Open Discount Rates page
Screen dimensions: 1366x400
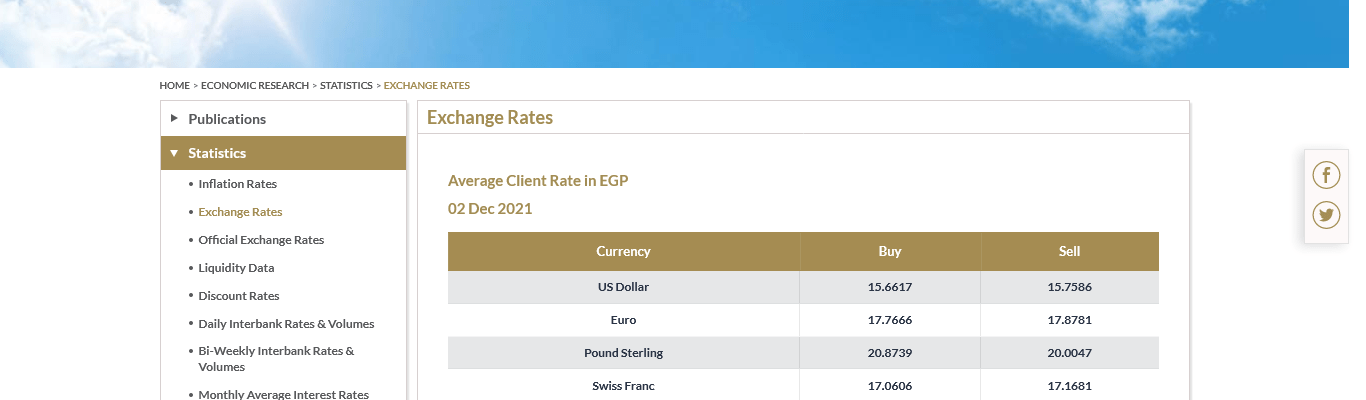(239, 296)
